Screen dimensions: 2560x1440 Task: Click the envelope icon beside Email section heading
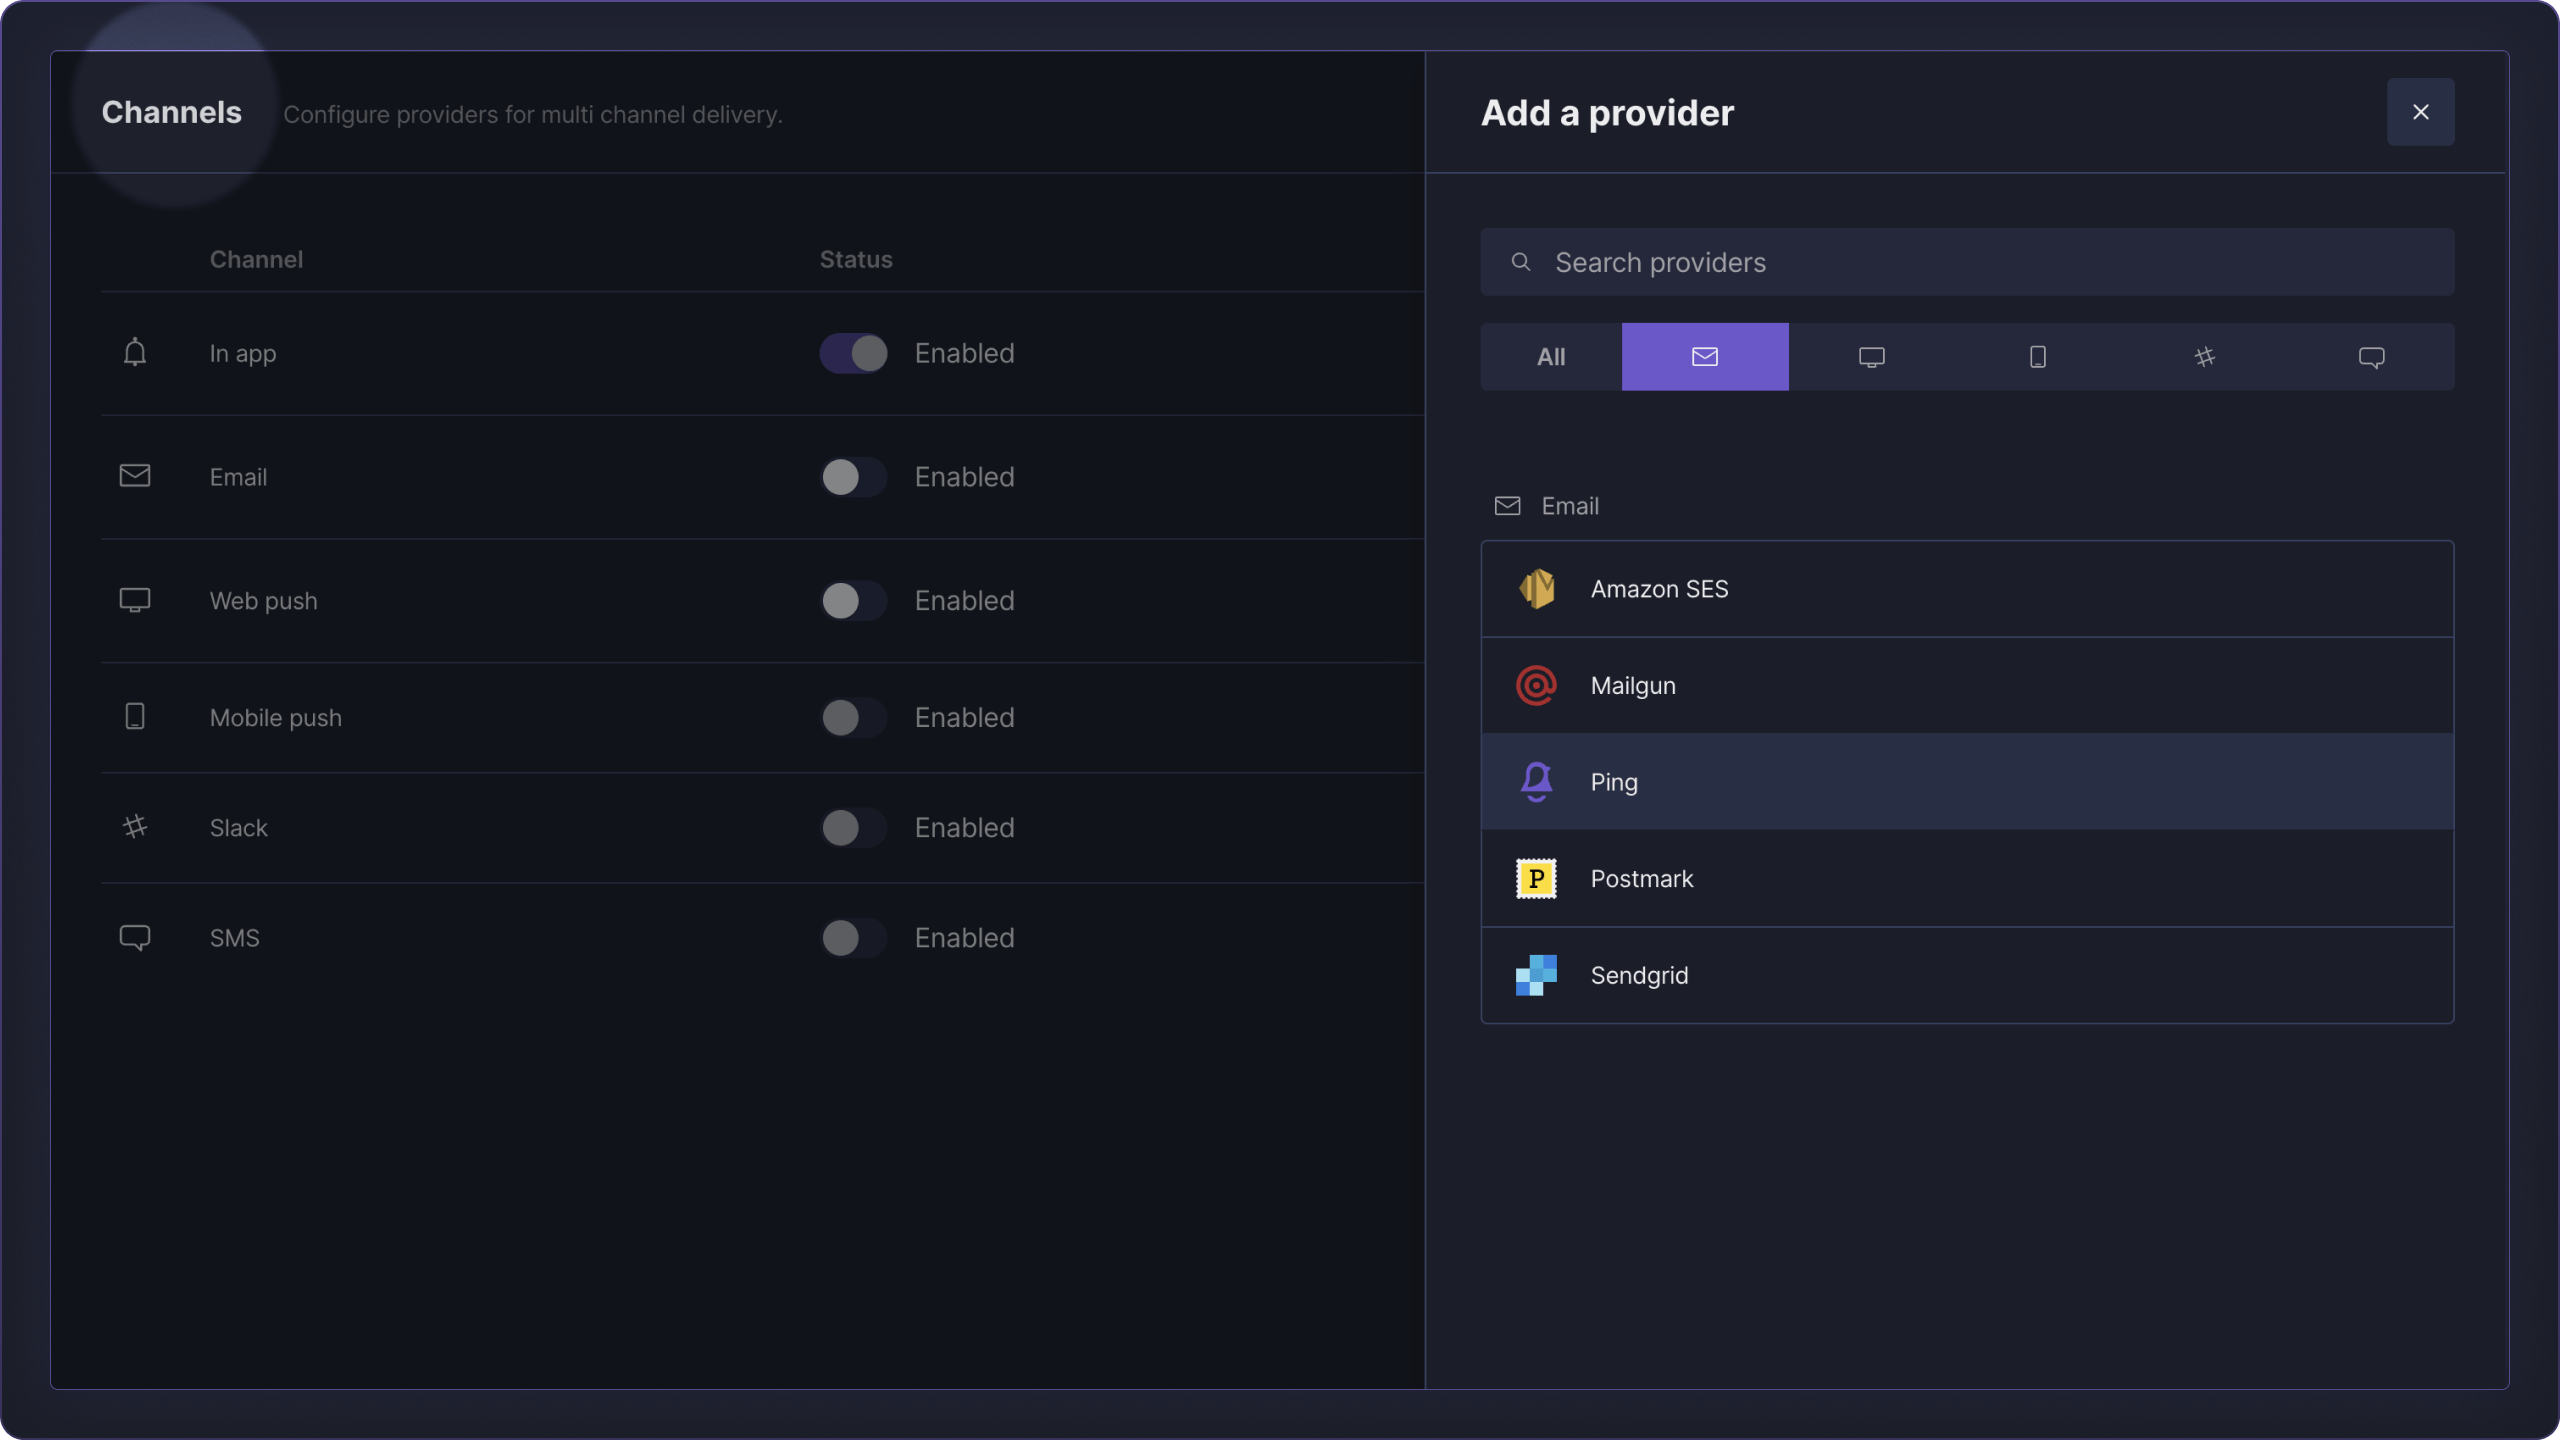1508,506
